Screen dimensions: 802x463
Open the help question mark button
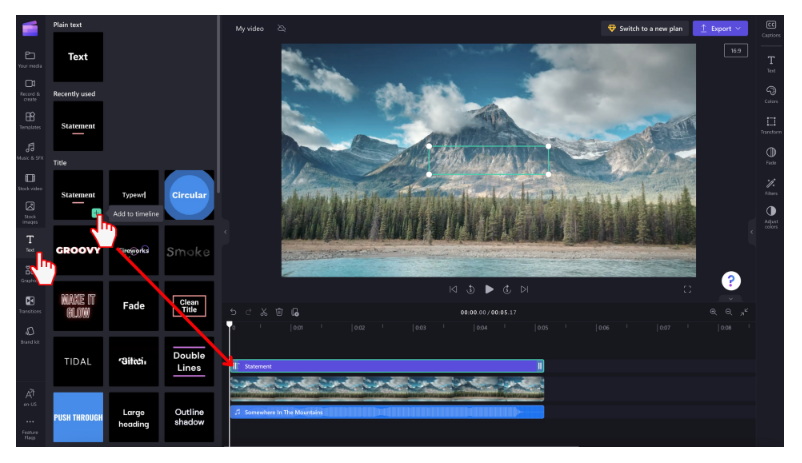731,281
